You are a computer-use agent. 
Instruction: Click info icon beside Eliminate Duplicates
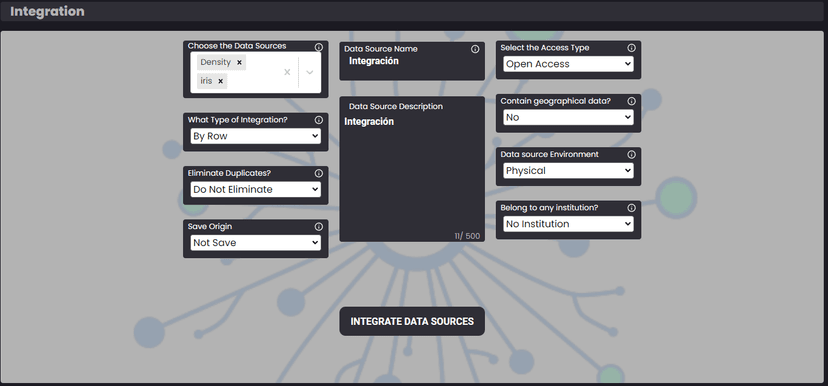(x=318, y=173)
